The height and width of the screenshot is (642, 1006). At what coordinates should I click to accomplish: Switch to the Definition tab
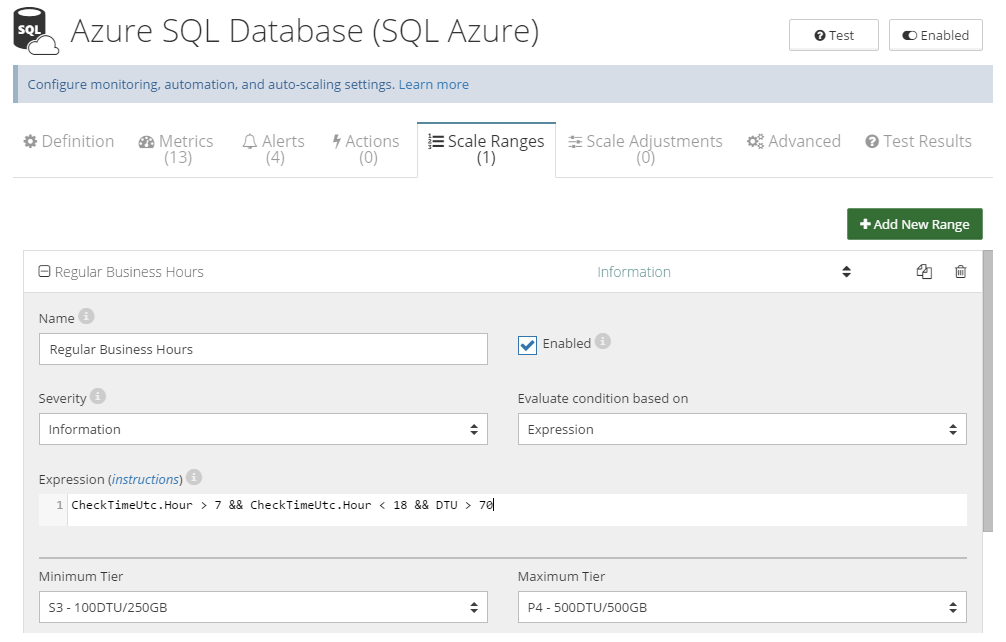[x=69, y=142]
